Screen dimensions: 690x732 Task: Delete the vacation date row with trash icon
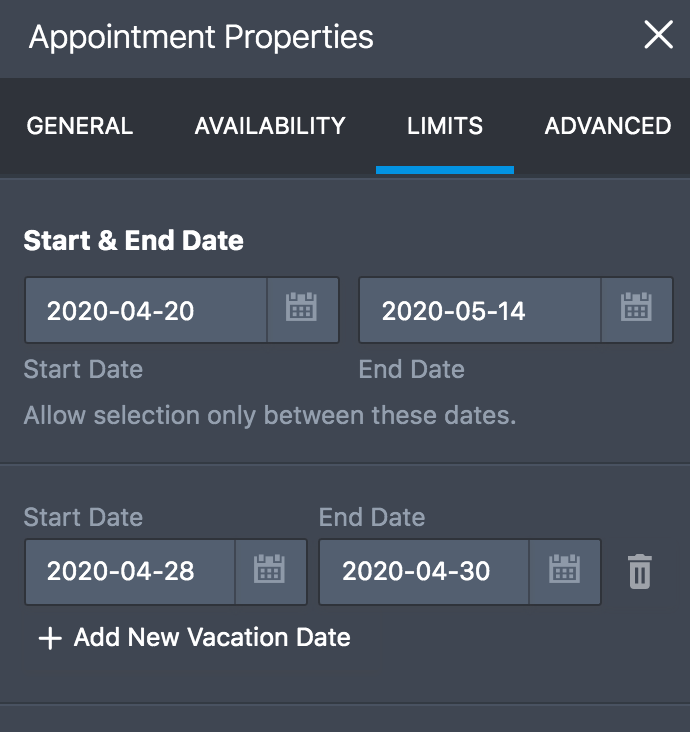point(640,572)
